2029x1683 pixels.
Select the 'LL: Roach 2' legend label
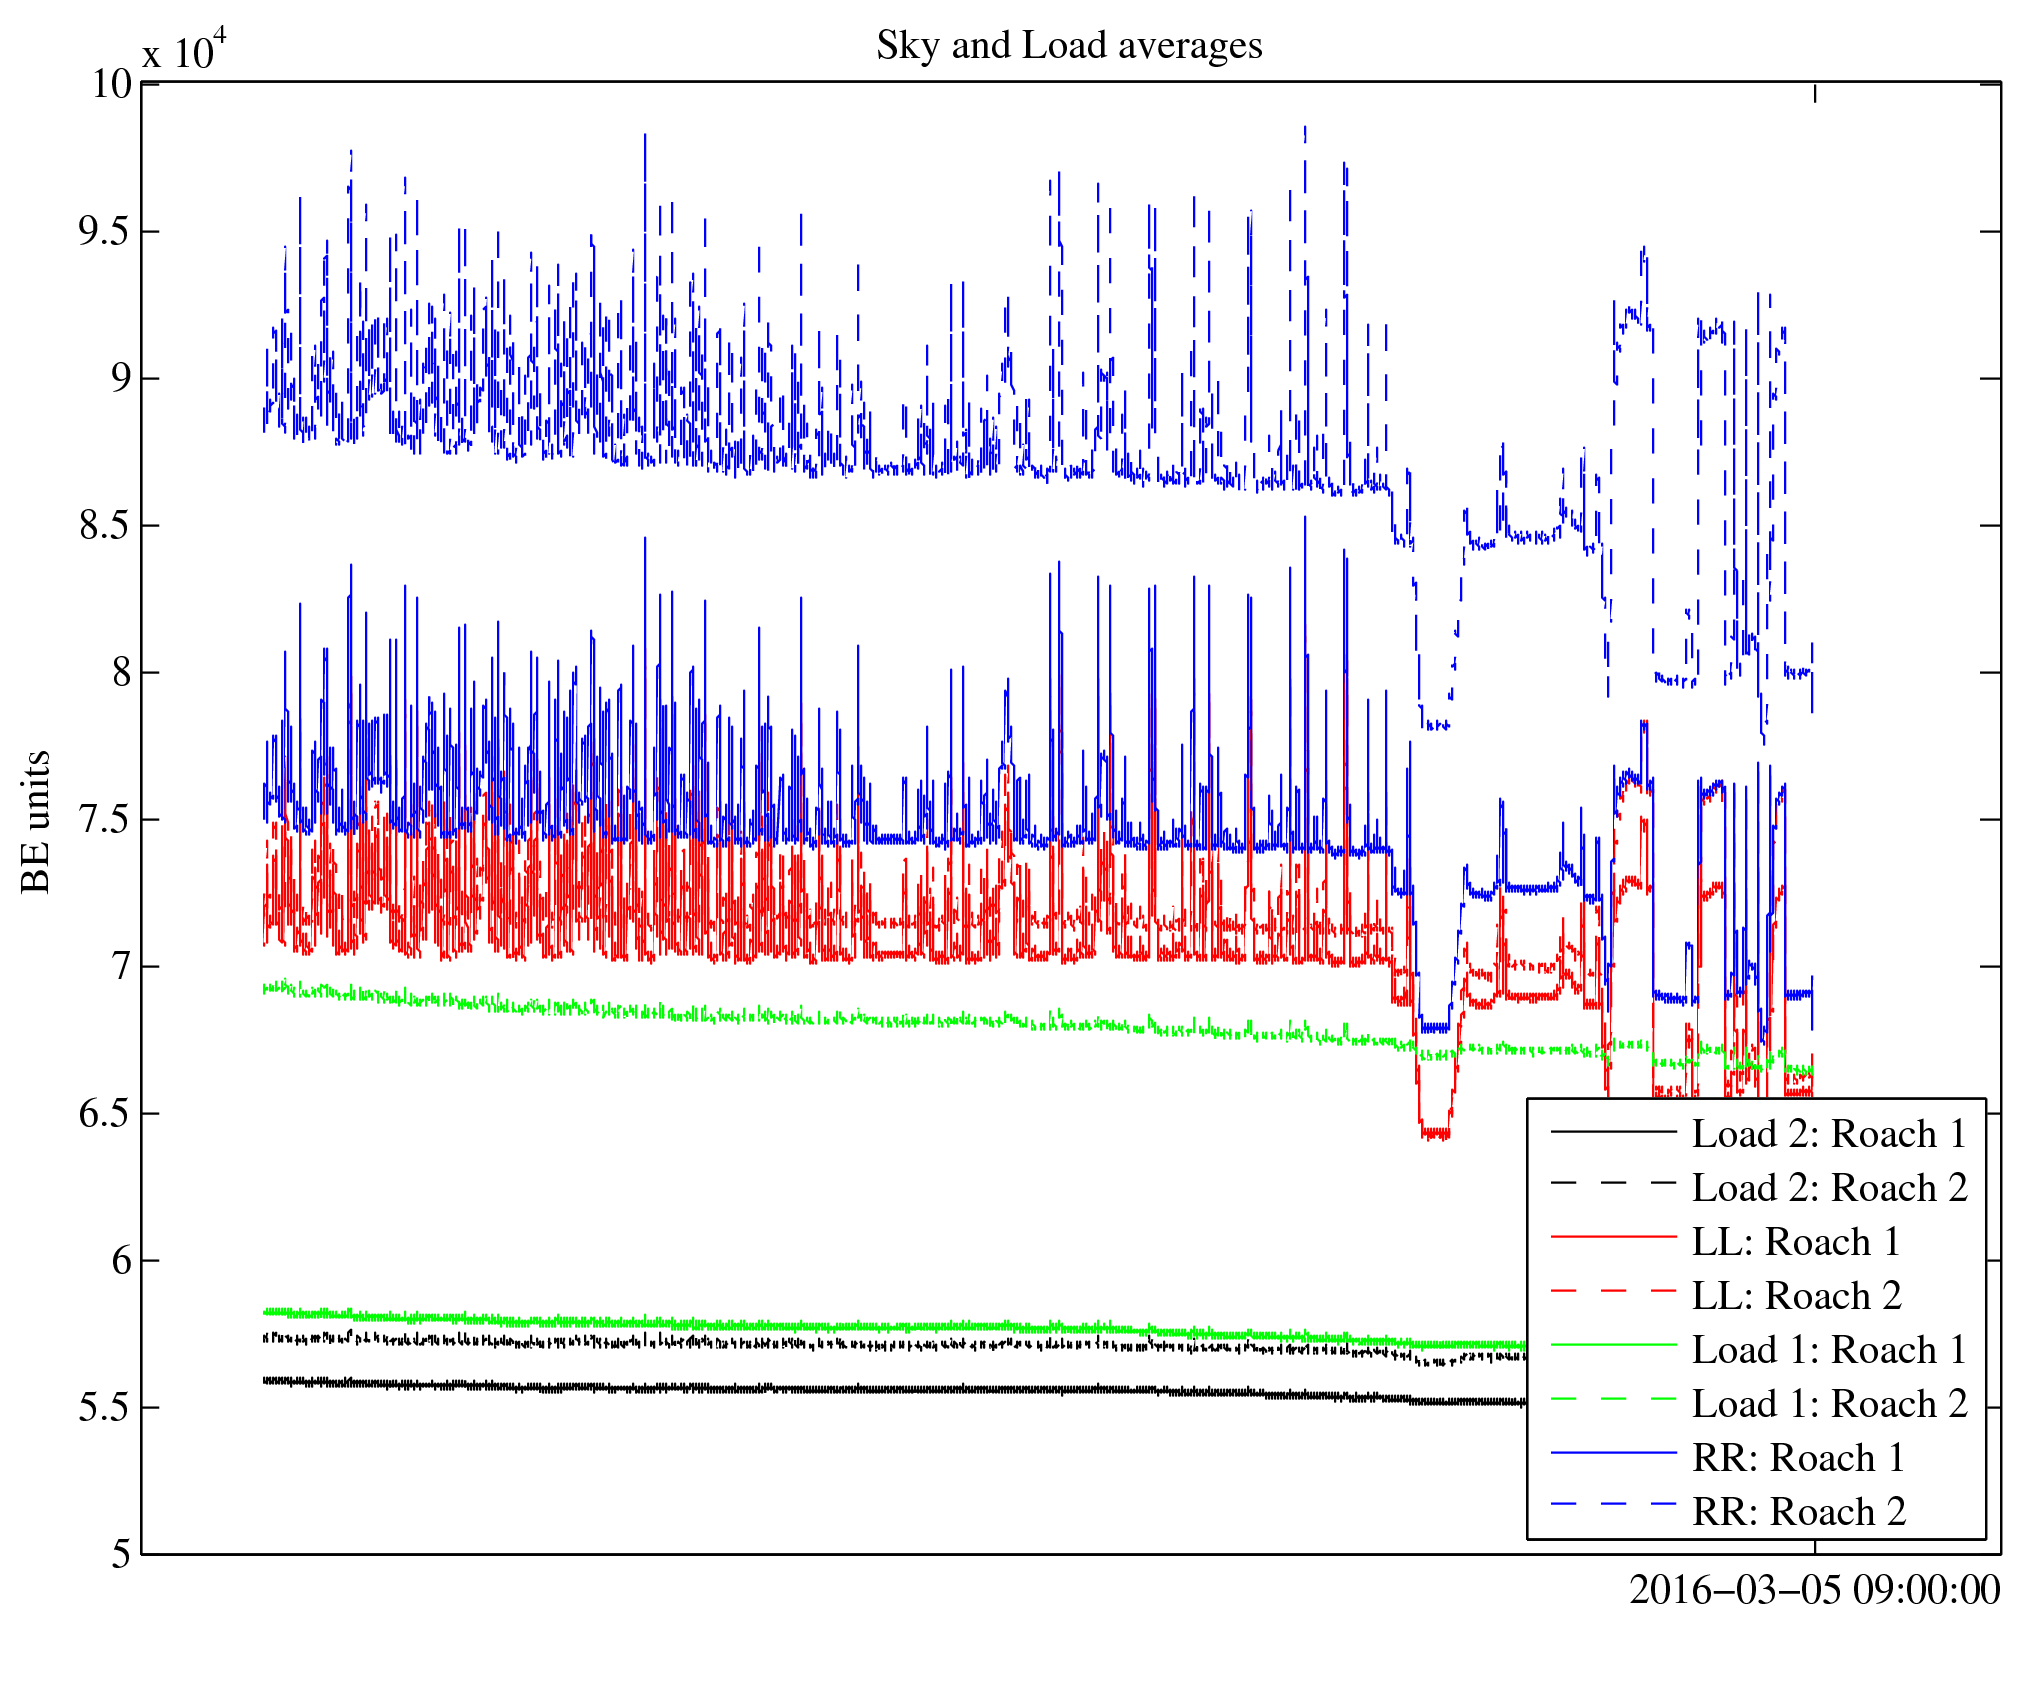coord(1796,1296)
